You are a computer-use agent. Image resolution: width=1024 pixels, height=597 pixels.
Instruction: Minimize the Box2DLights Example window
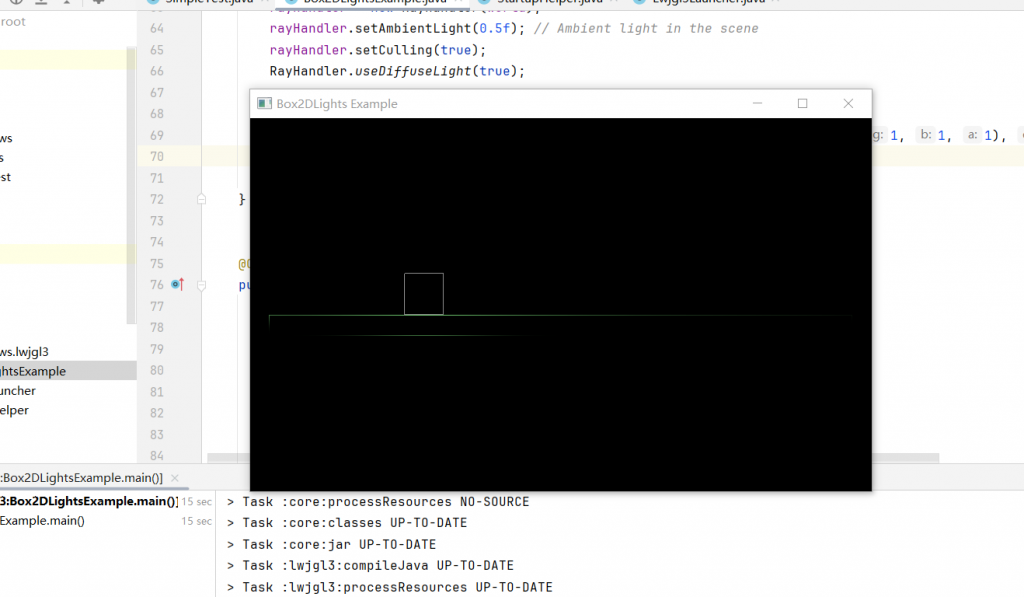point(758,104)
